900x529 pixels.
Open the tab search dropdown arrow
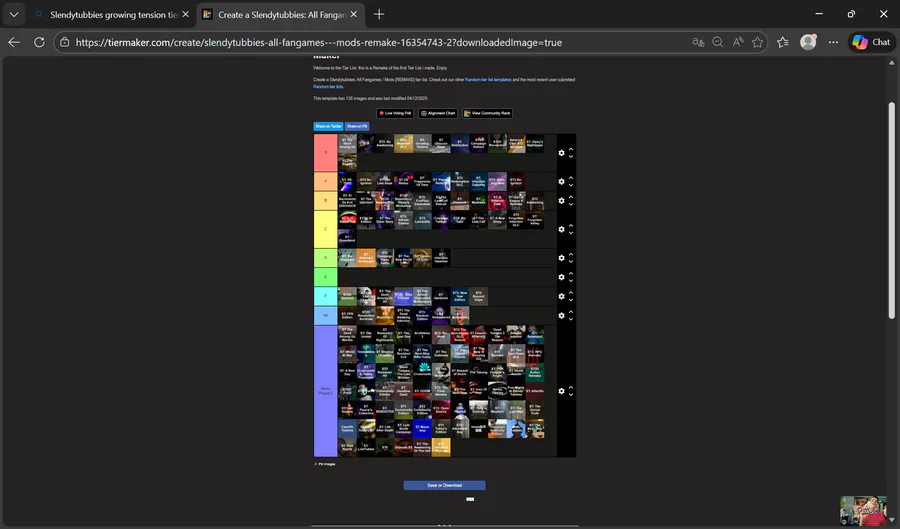click(x=14, y=14)
